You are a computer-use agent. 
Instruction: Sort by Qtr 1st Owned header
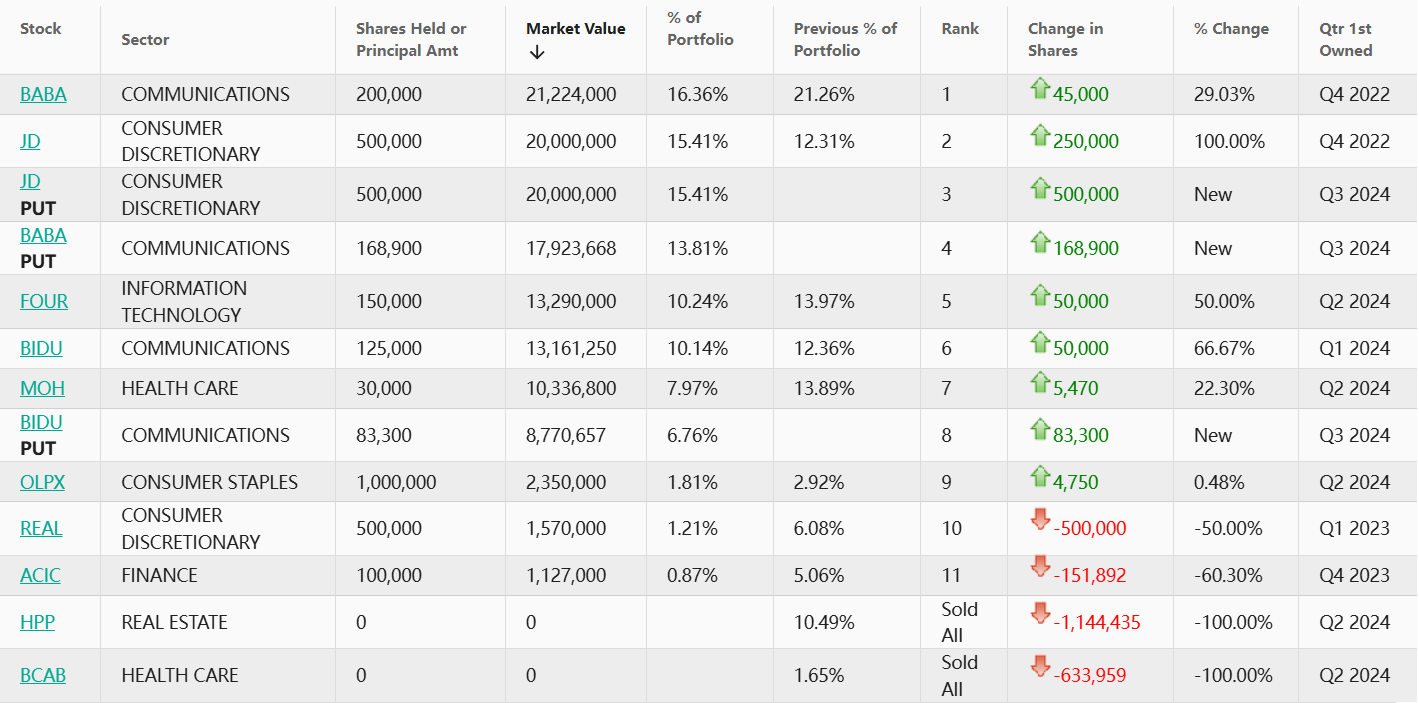tap(1346, 39)
